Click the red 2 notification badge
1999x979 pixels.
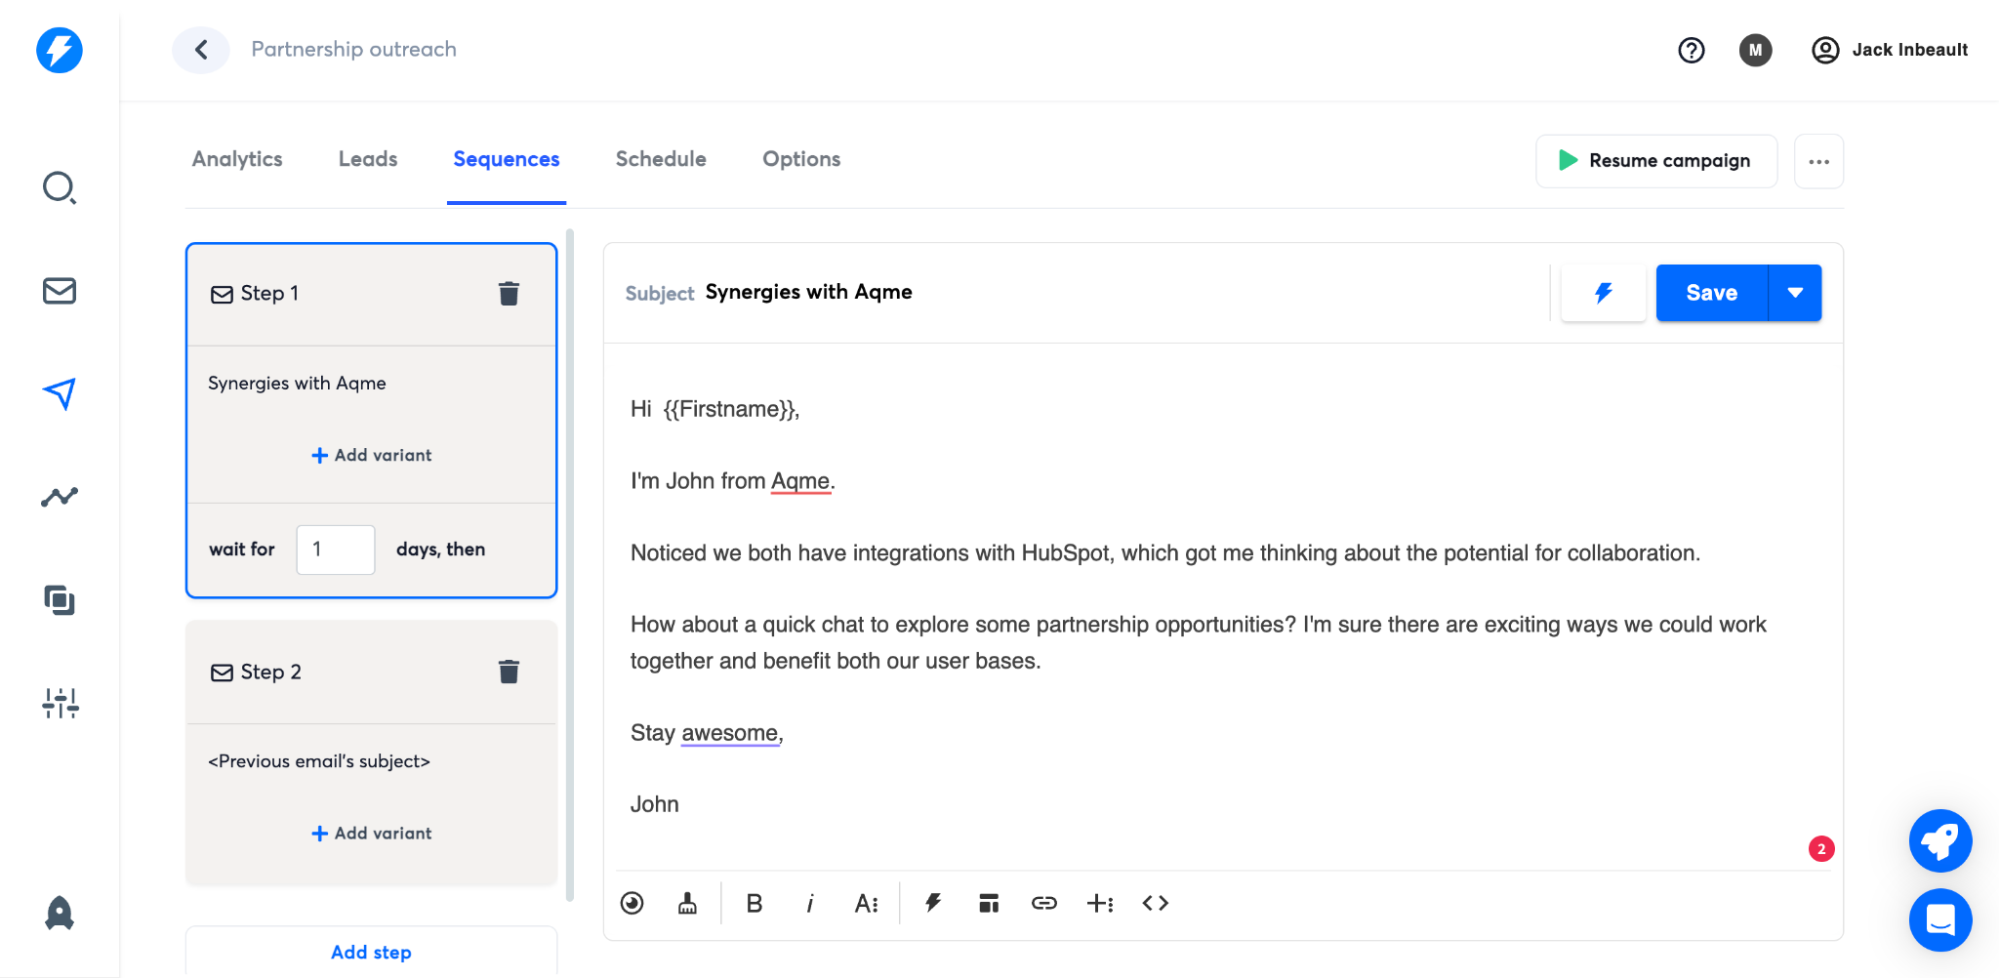click(x=1821, y=849)
